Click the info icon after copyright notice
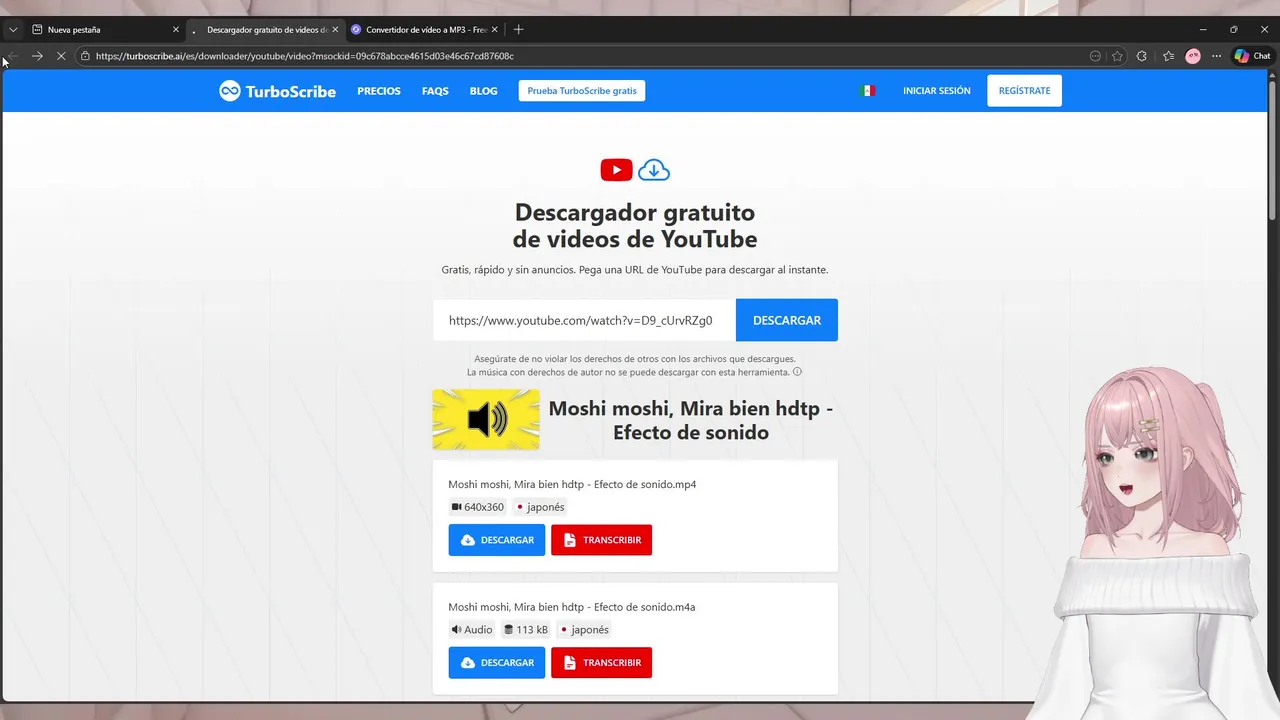This screenshot has height=720, width=1280. coord(797,372)
